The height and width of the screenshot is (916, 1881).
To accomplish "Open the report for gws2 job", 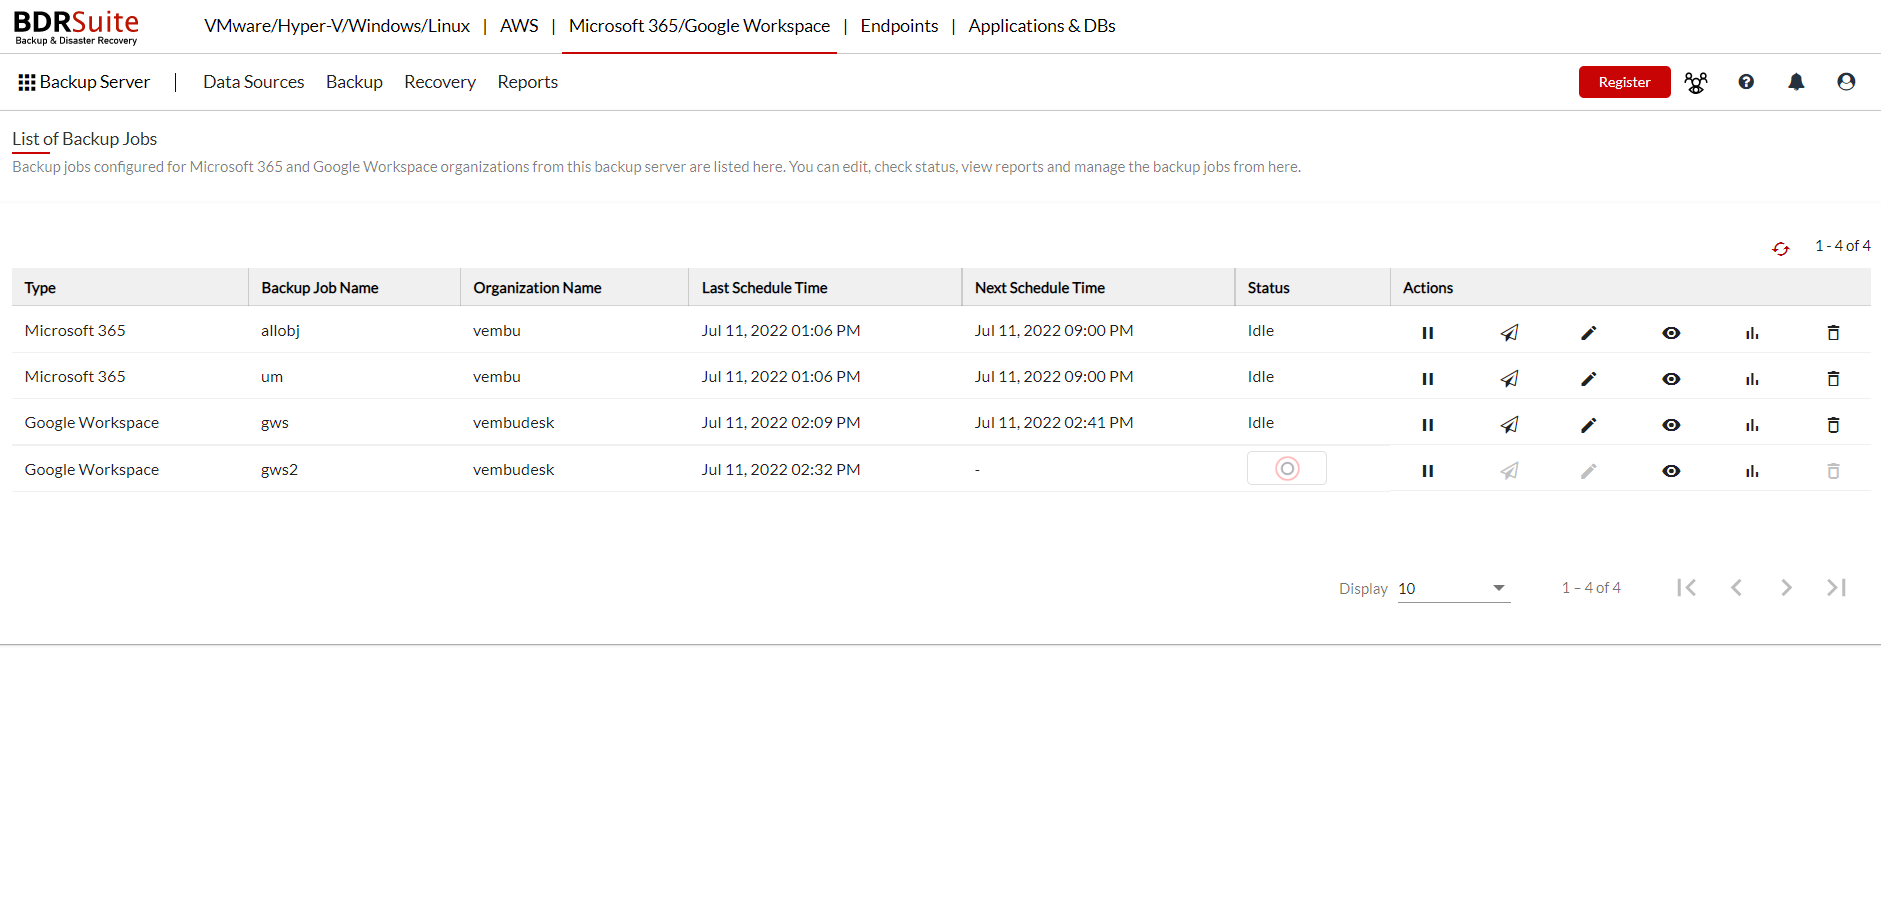I will click(1752, 471).
